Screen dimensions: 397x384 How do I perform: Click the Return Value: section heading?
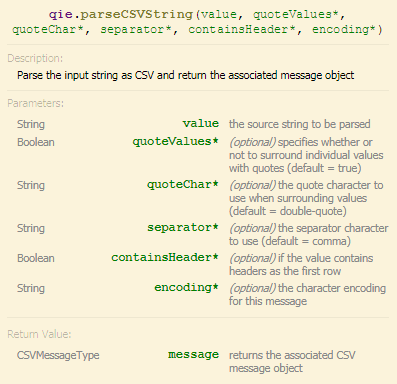pos(39,334)
